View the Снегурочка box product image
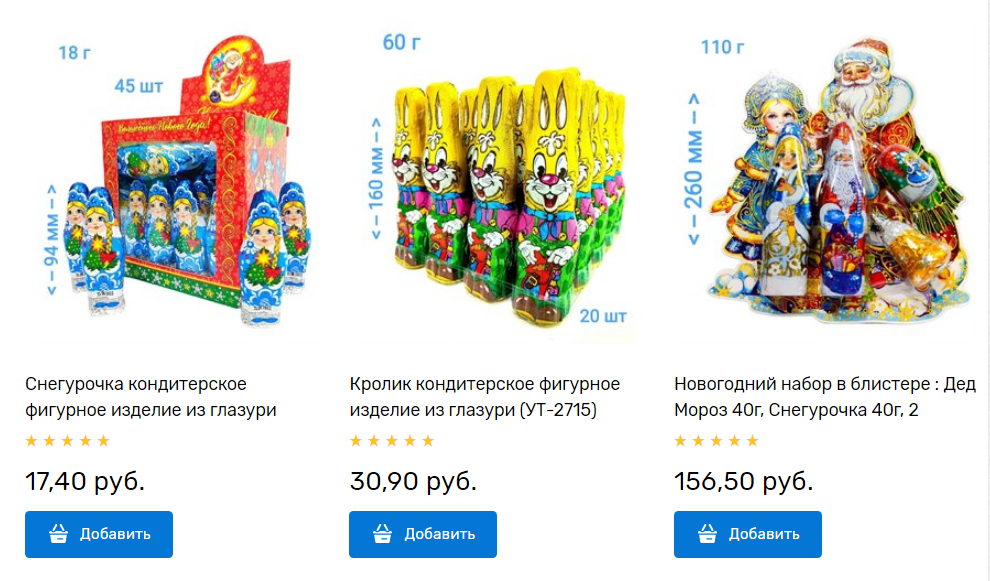The width and height of the screenshot is (990, 581). [x=177, y=183]
